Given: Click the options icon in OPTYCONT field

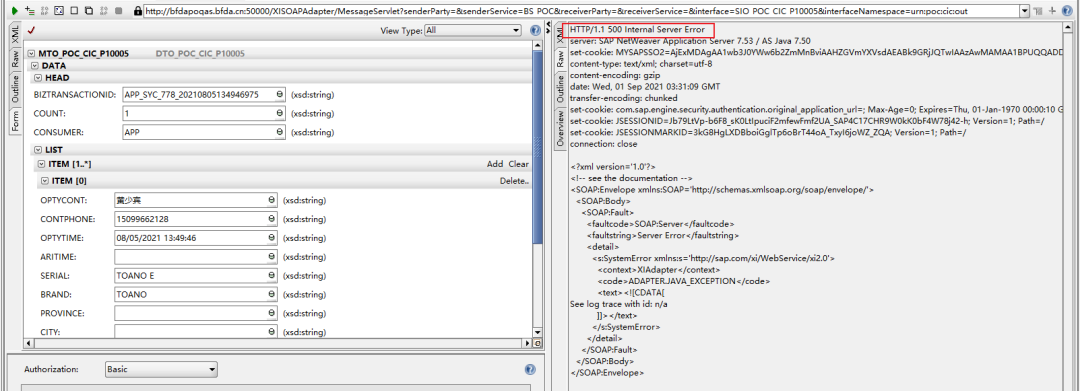Looking at the screenshot, I should pyautogui.click(x=271, y=200).
